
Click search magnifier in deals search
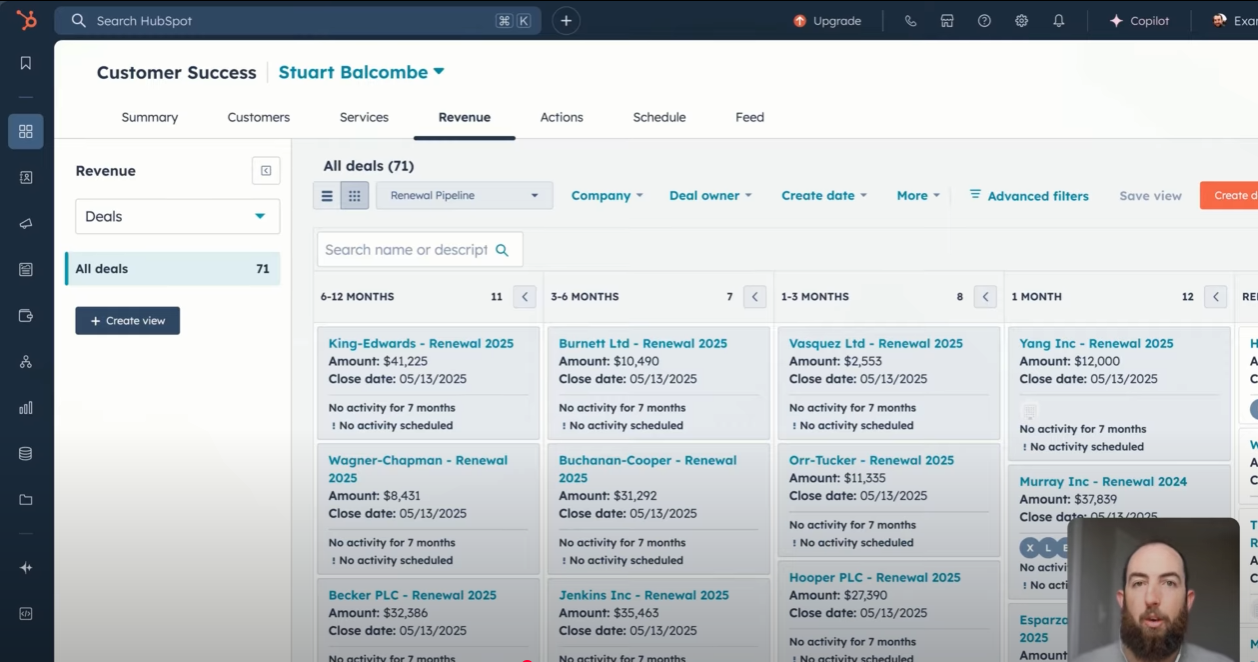pos(502,250)
